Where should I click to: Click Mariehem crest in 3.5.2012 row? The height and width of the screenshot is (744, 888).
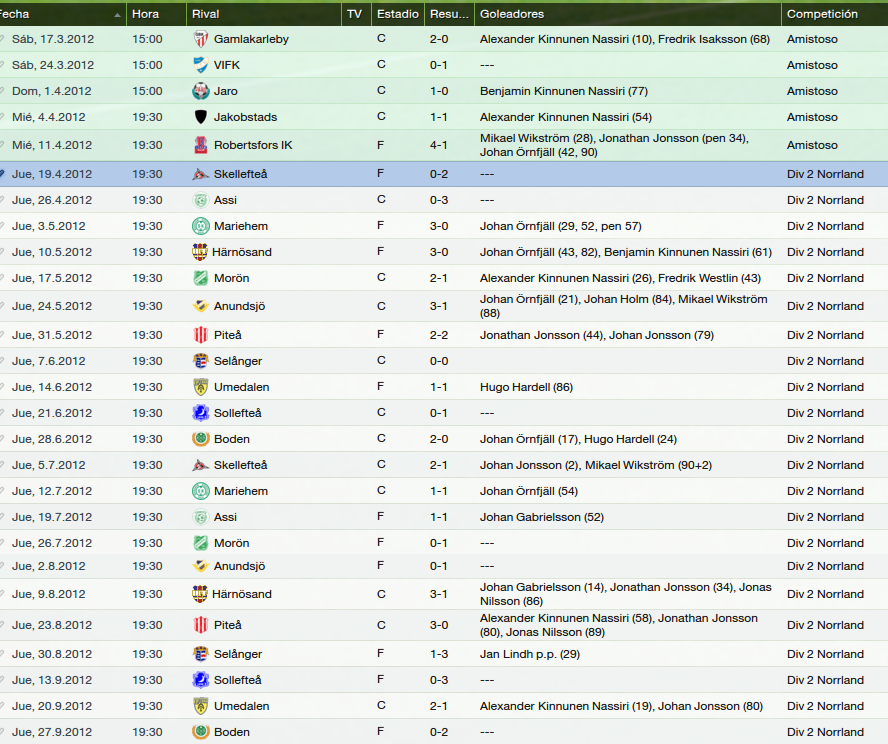pos(200,226)
